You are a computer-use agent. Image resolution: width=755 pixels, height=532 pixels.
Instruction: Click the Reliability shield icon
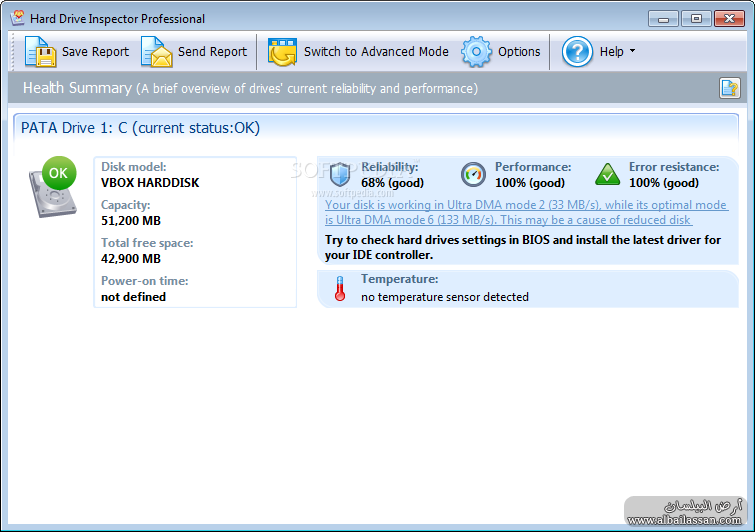coord(340,174)
